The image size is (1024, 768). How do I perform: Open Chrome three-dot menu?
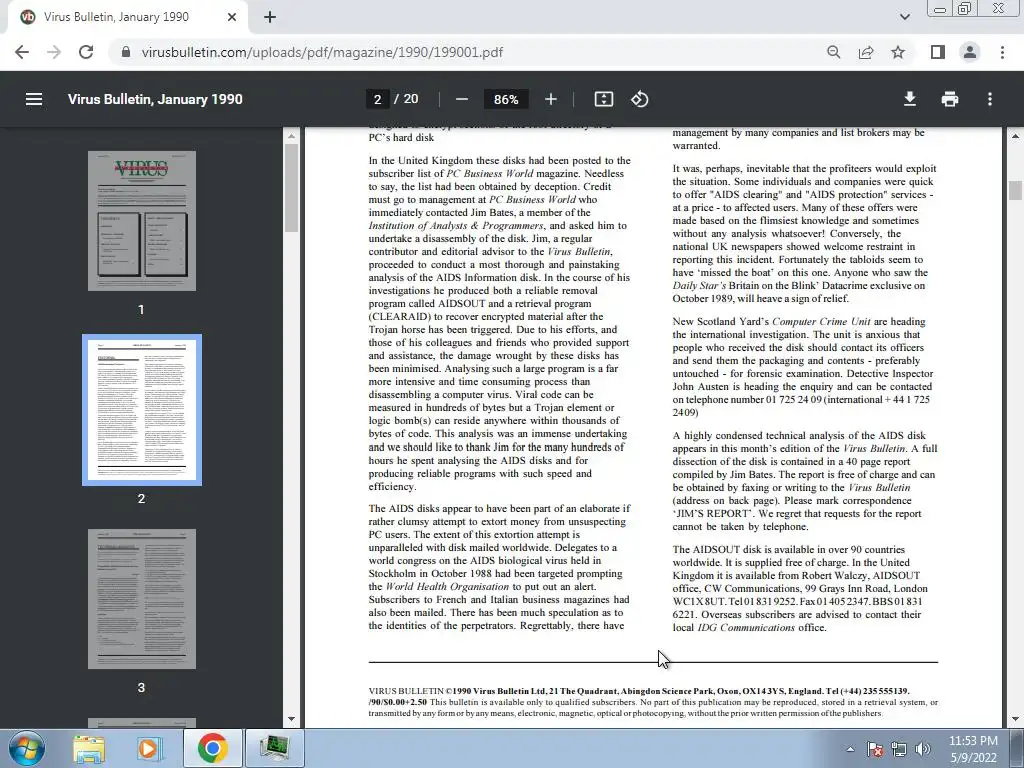[1002, 52]
